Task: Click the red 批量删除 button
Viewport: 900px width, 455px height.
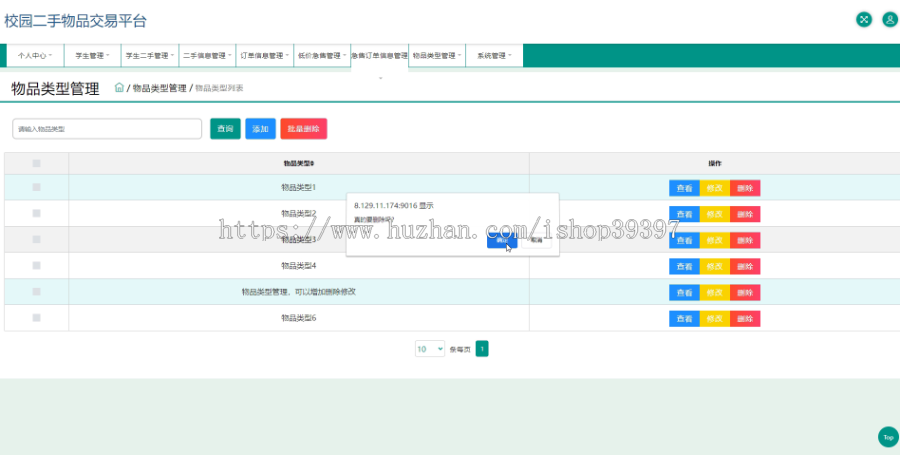Action: pos(304,129)
